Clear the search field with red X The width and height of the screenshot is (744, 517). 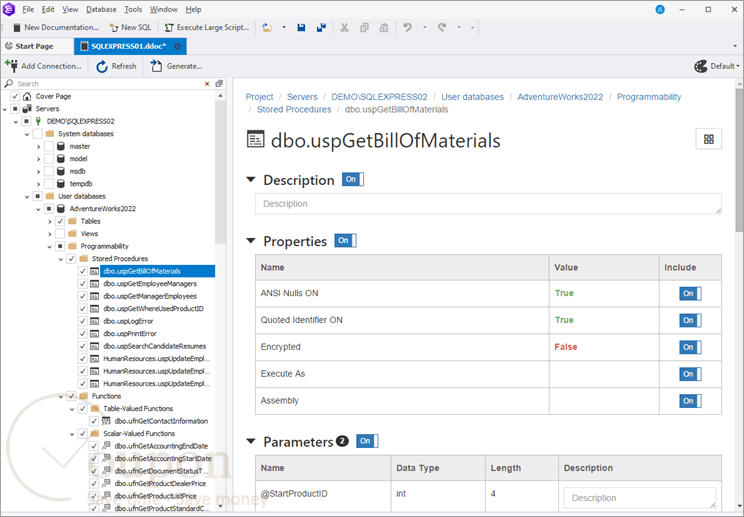tap(207, 83)
